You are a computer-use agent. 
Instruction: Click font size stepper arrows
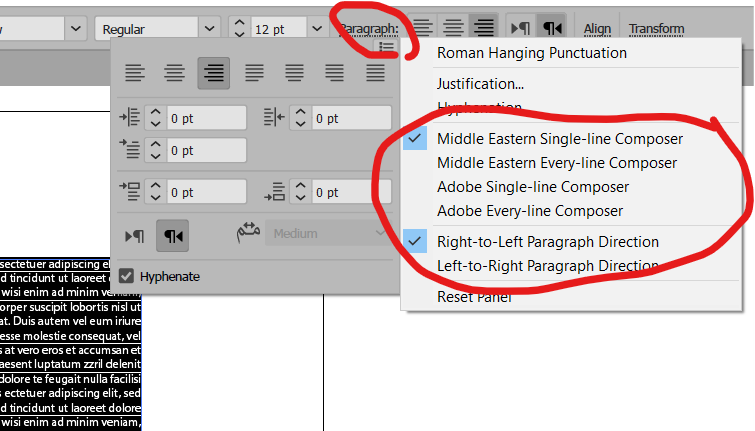pos(239,28)
